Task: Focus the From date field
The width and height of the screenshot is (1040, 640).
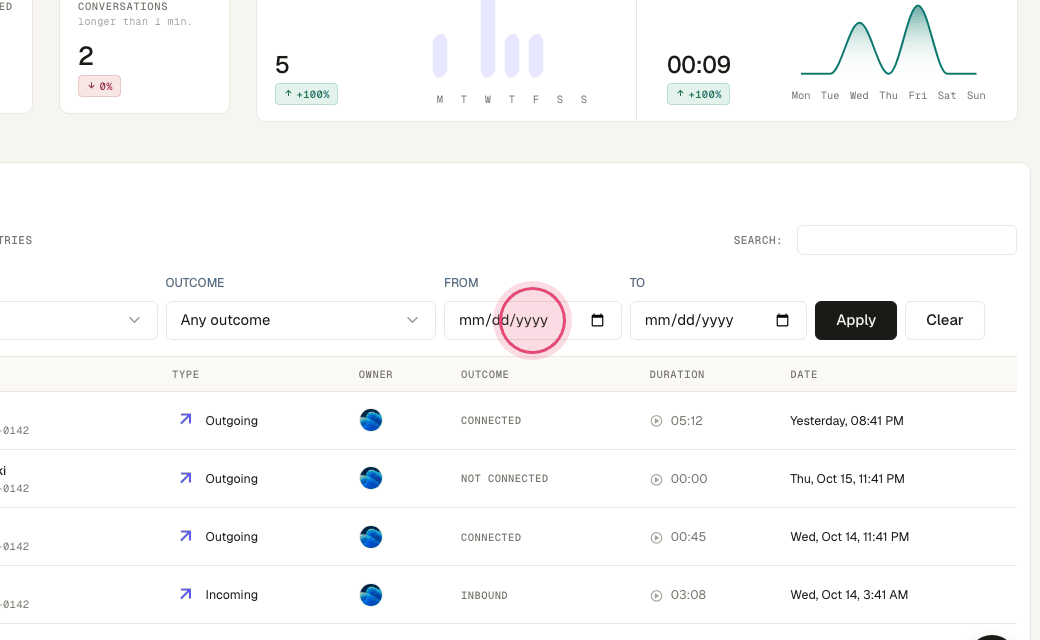Action: pos(533,320)
